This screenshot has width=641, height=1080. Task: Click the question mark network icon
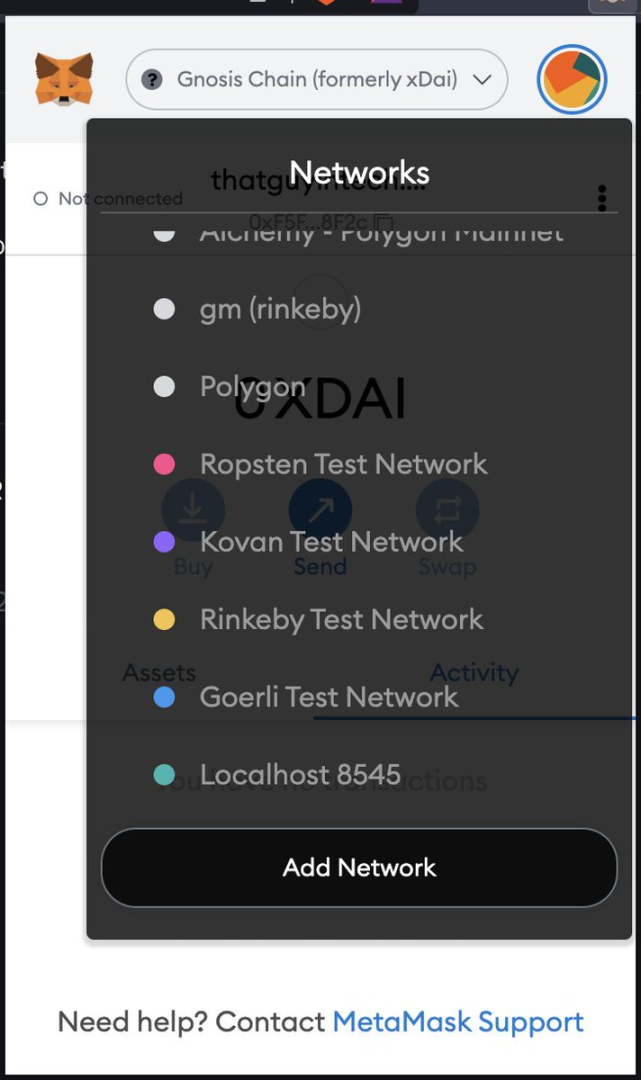[x=152, y=79]
